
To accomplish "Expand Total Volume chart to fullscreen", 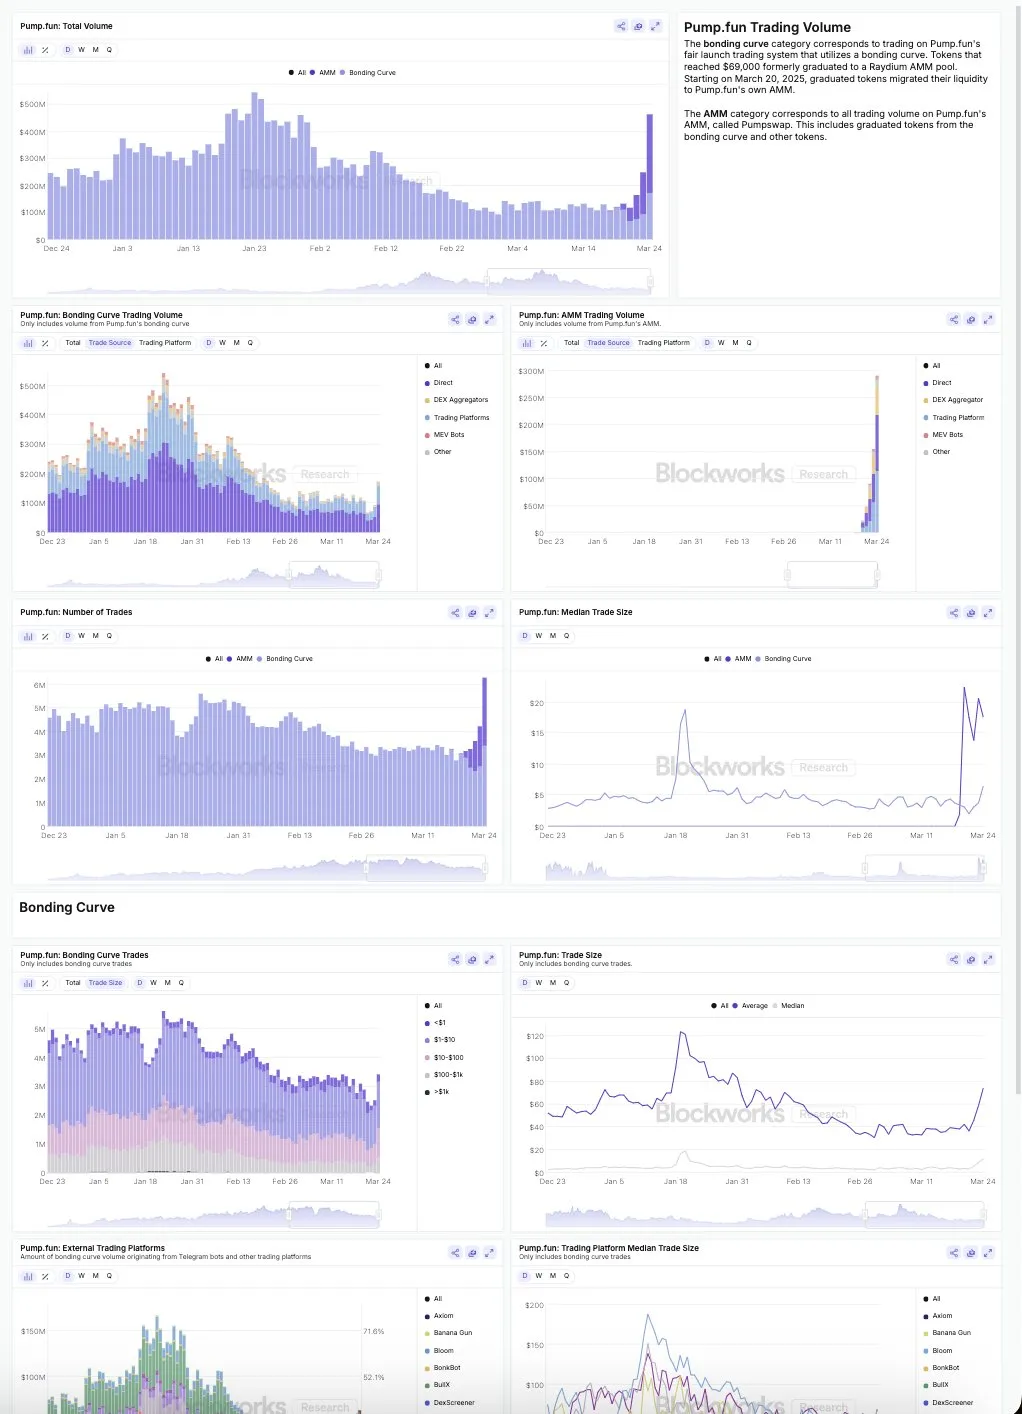I will coord(655,26).
